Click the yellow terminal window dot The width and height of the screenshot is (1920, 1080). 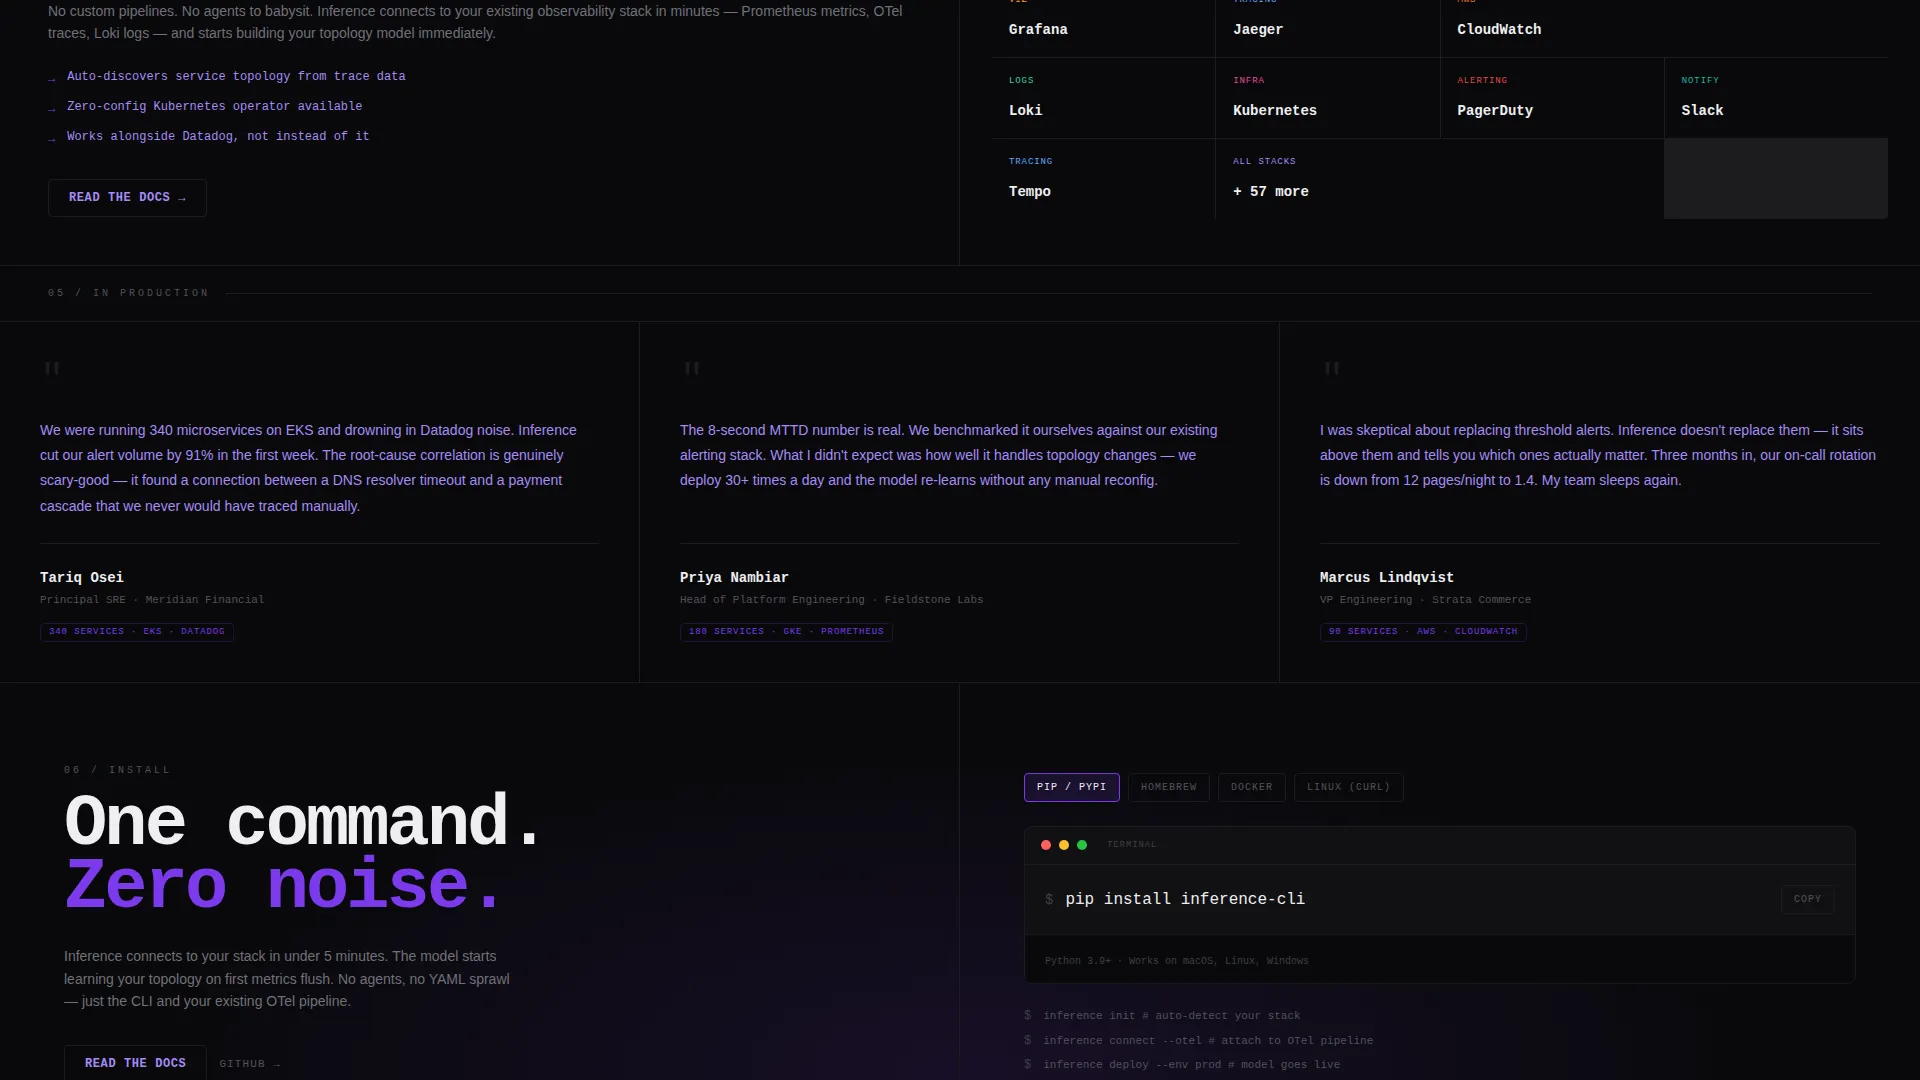[x=1064, y=845]
